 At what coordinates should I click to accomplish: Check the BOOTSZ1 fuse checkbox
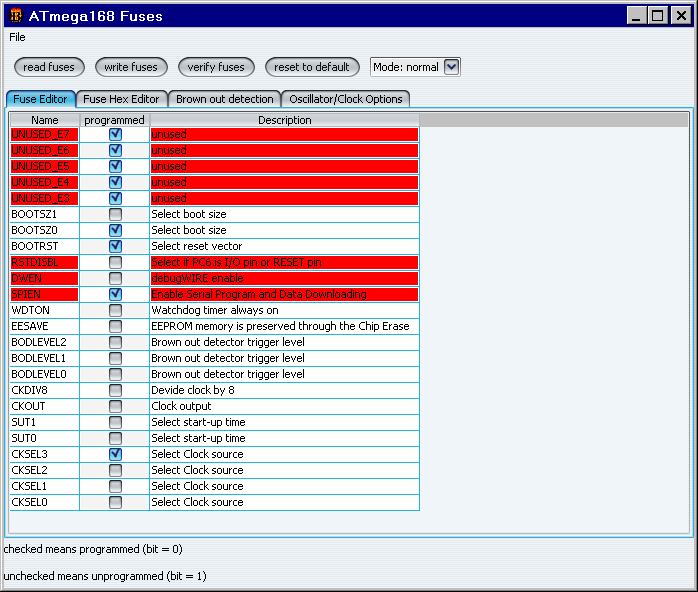tap(115, 215)
